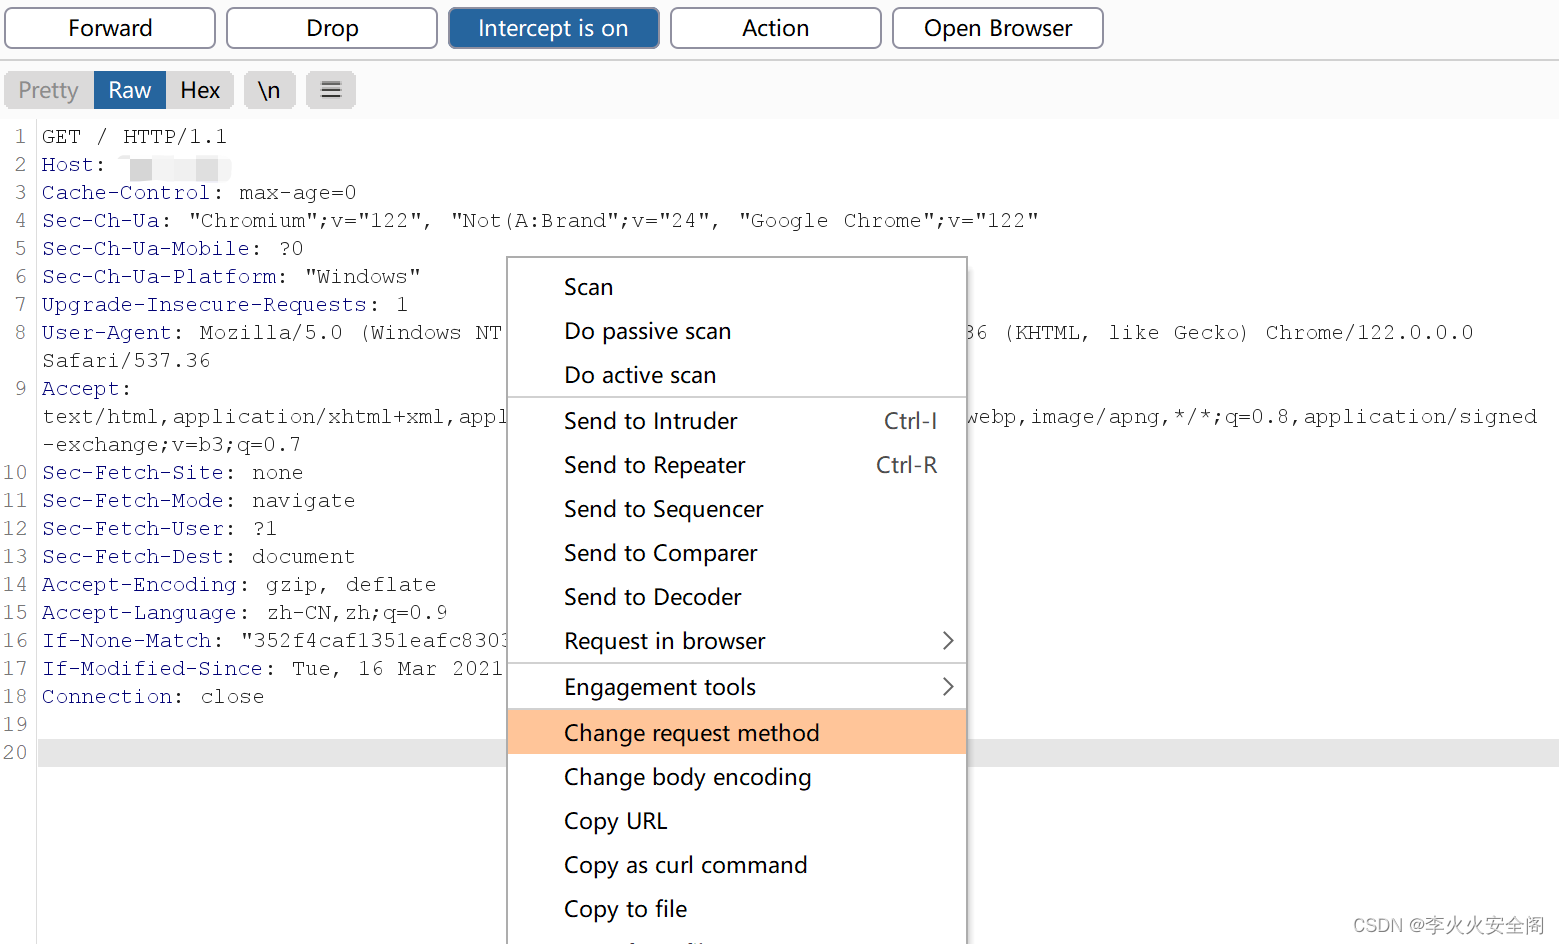Switch to the Pretty view tab
1559x944 pixels.
point(48,90)
